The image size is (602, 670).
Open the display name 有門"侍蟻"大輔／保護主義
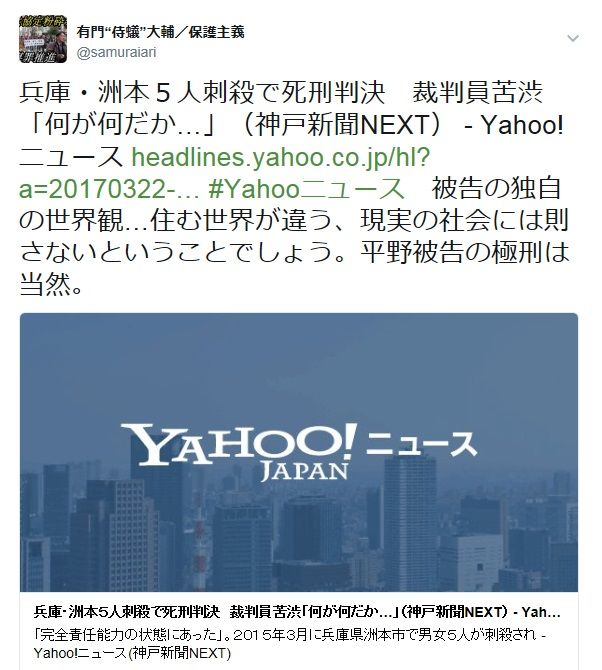(161, 32)
